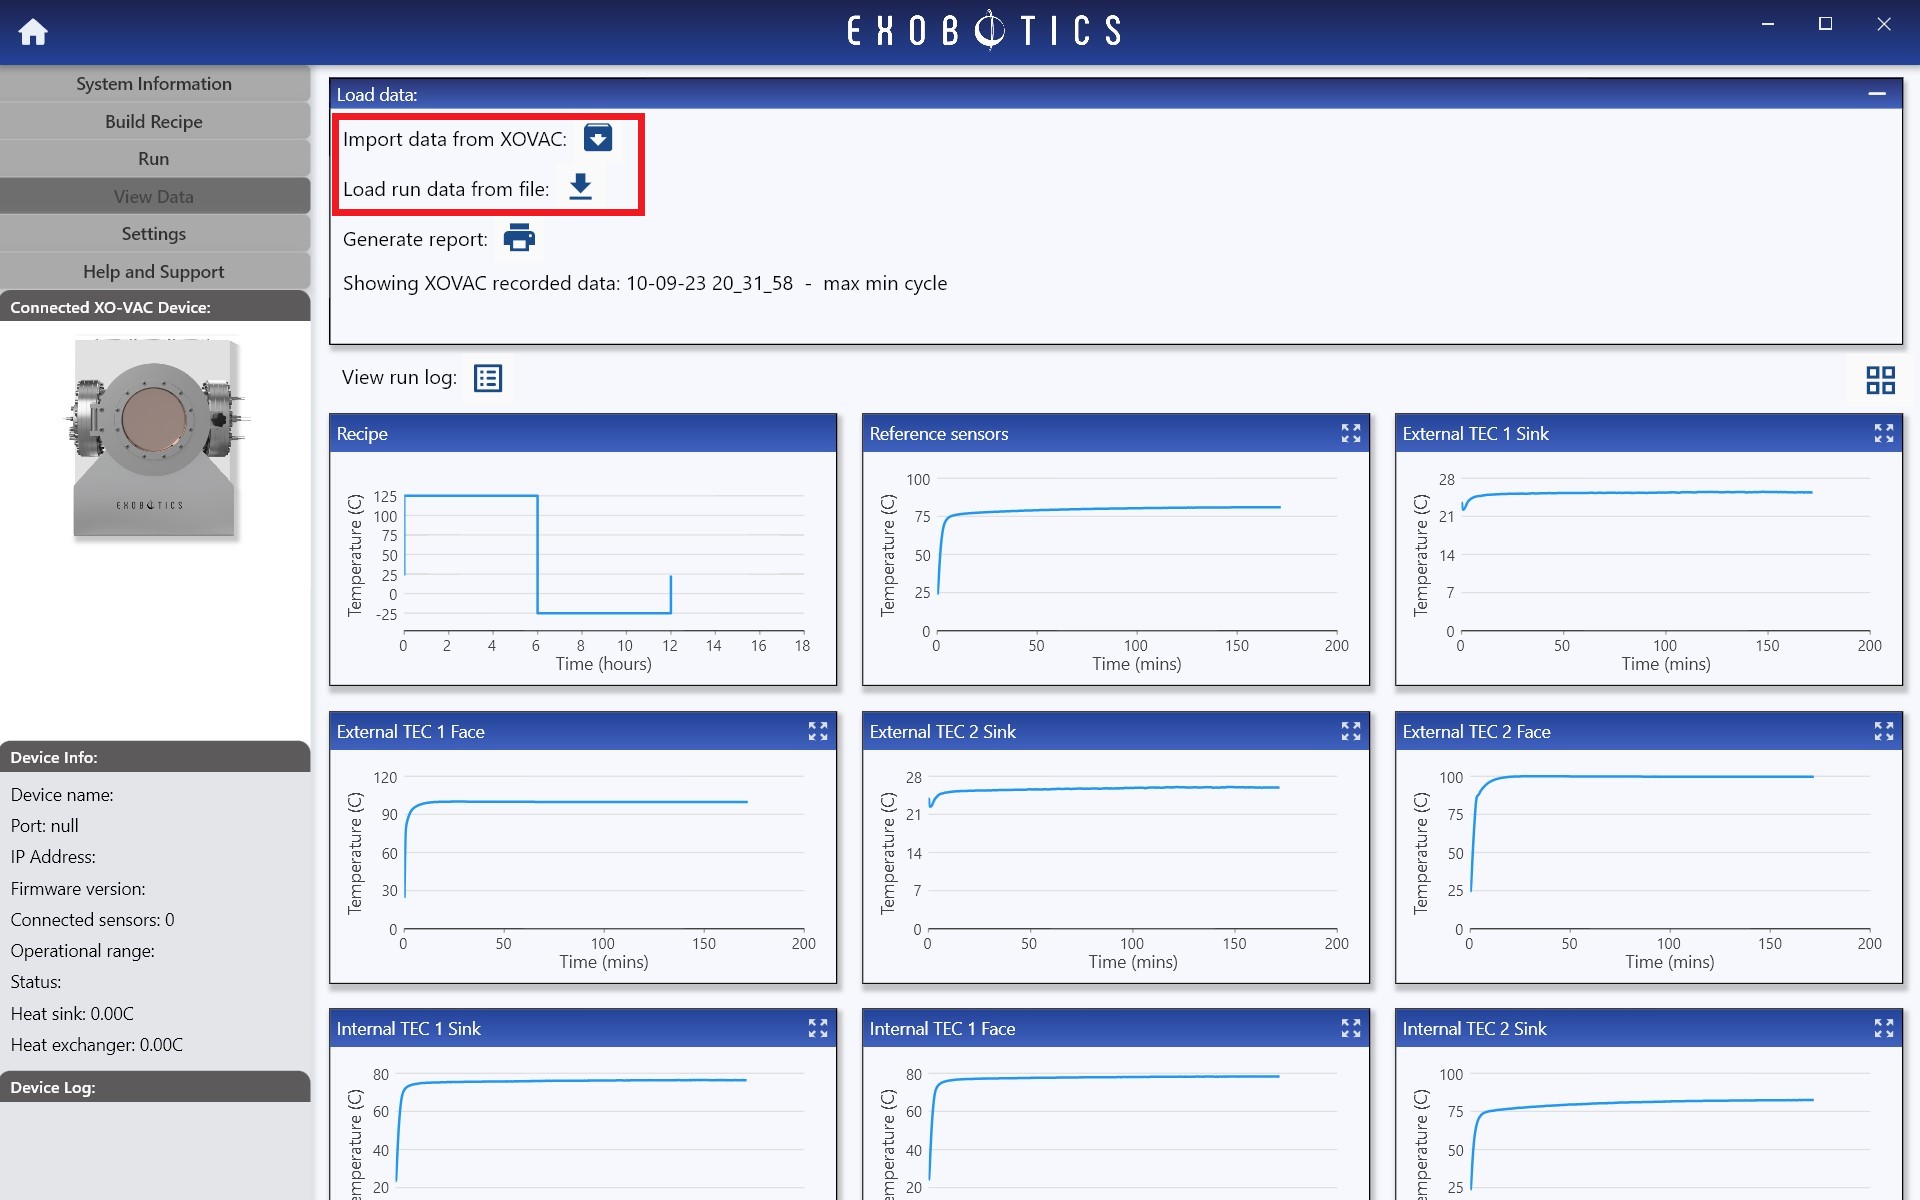Expand the Internal TEC 1 Face chart
This screenshot has width=1920, height=1200.
1351,1028
